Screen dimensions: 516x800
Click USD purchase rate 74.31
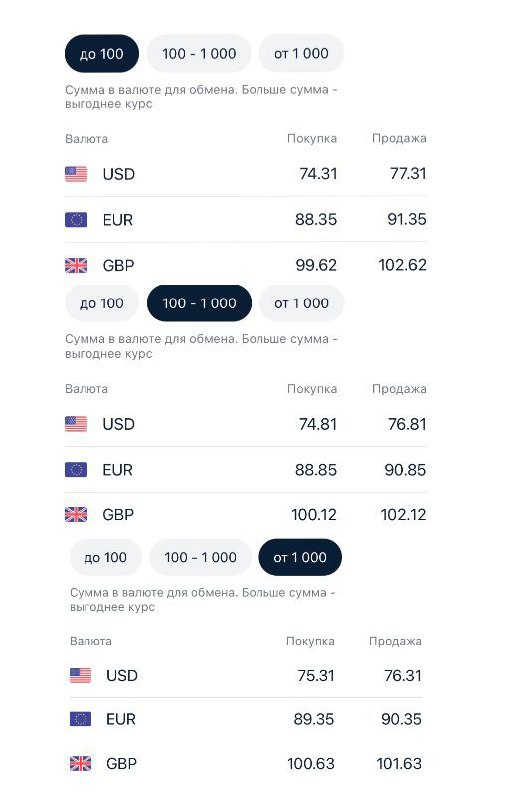point(318,174)
